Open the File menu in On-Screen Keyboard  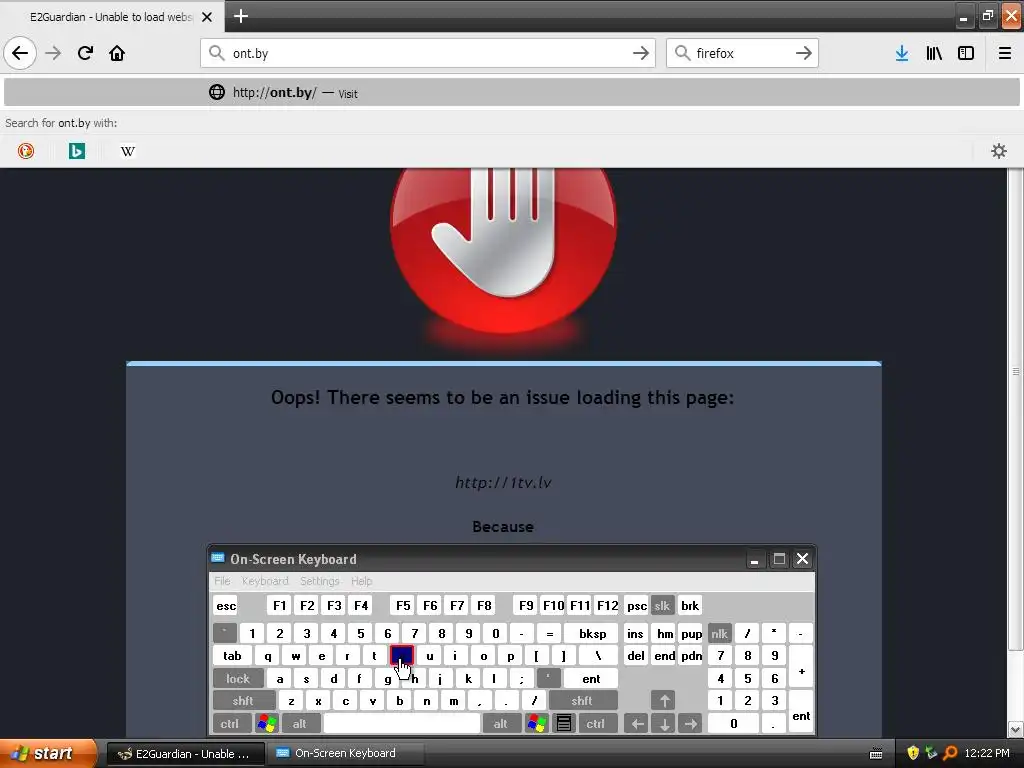tap(222, 581)
